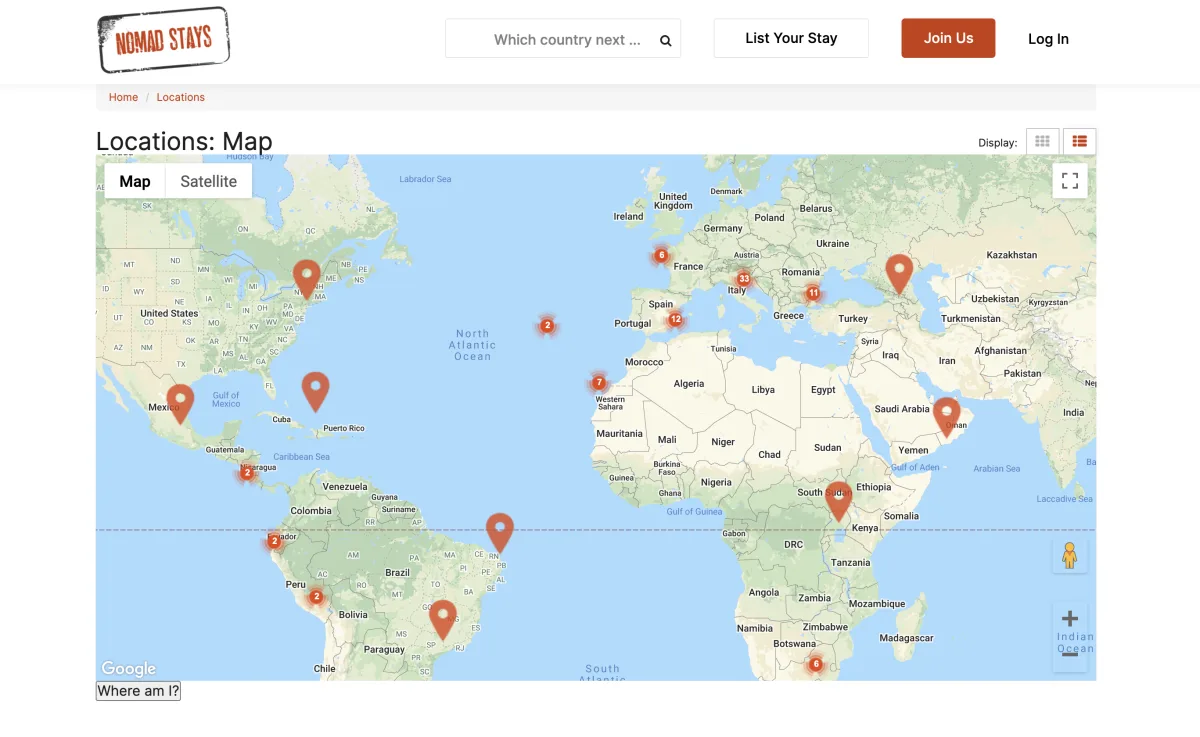This screenshot has height=737, width=1200.
Task: Click the Puerto Rico map label
Action: 343,428
